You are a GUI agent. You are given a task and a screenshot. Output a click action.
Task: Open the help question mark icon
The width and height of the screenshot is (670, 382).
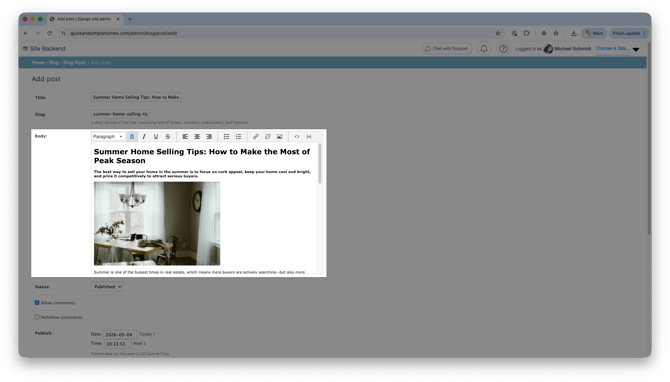(x=503, y=49)
